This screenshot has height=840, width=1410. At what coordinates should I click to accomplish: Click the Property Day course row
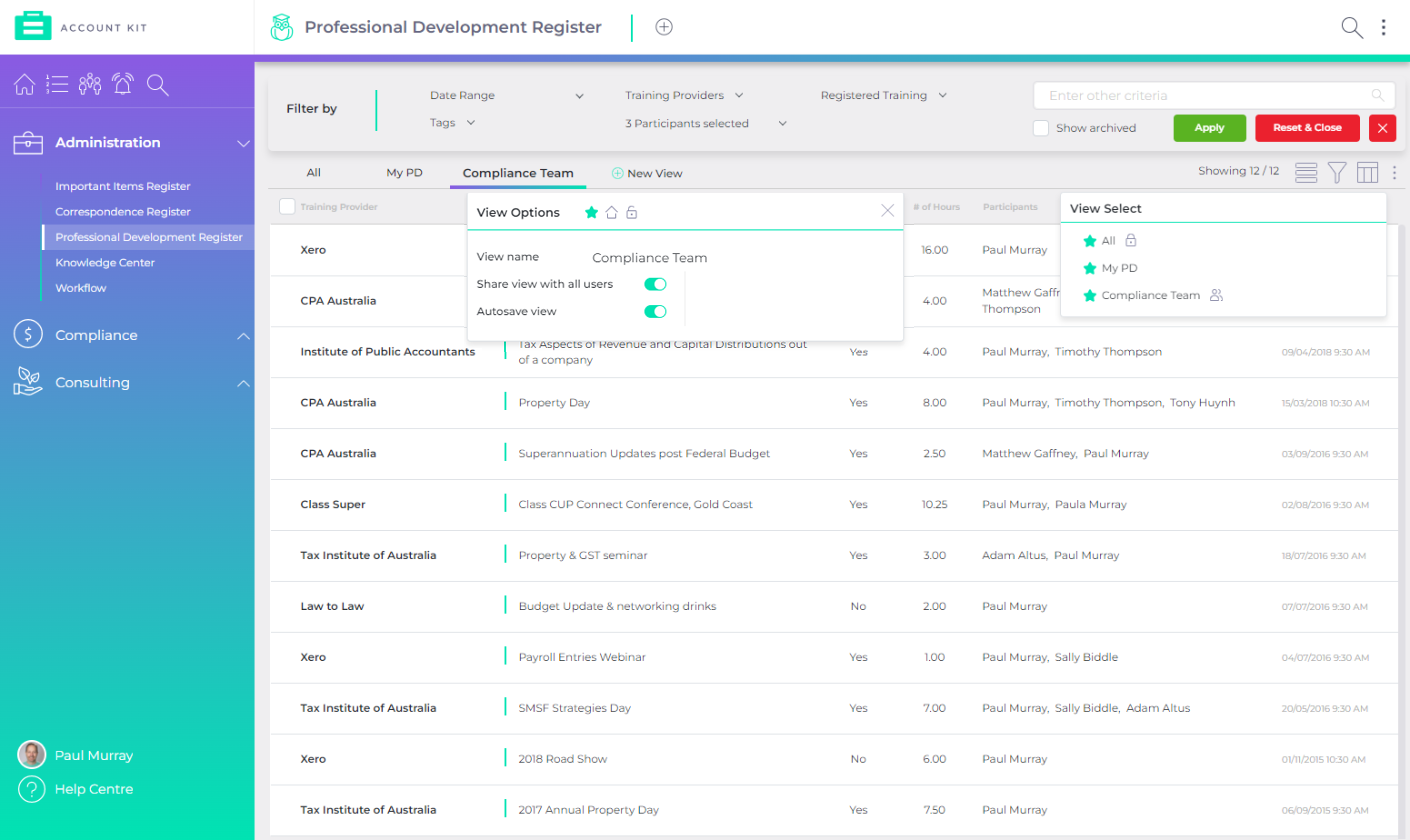pyautogui.click(x=834, y=403)
